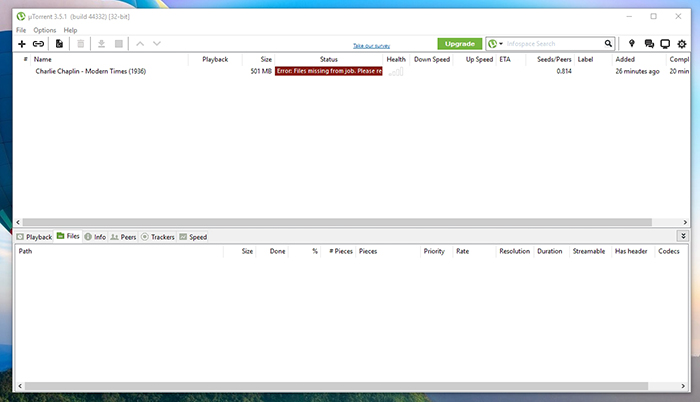
Task: Click the Start Torrent download icon
Action: click(101, 44)
